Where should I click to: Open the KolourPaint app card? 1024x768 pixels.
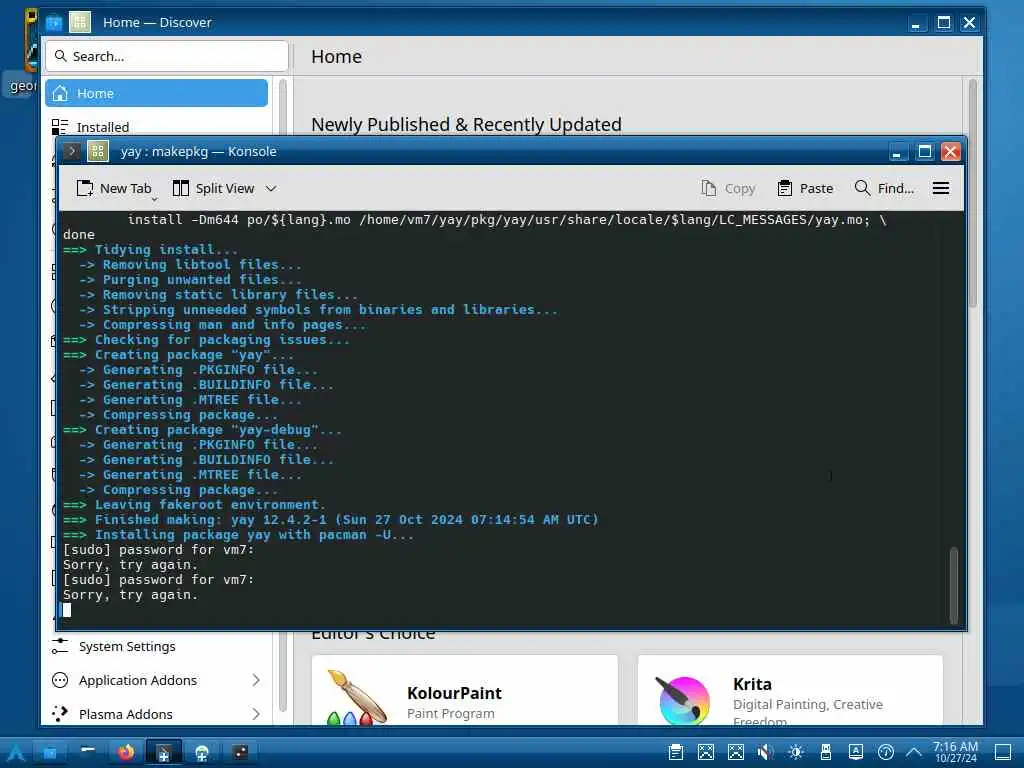(x=465, y=690)
